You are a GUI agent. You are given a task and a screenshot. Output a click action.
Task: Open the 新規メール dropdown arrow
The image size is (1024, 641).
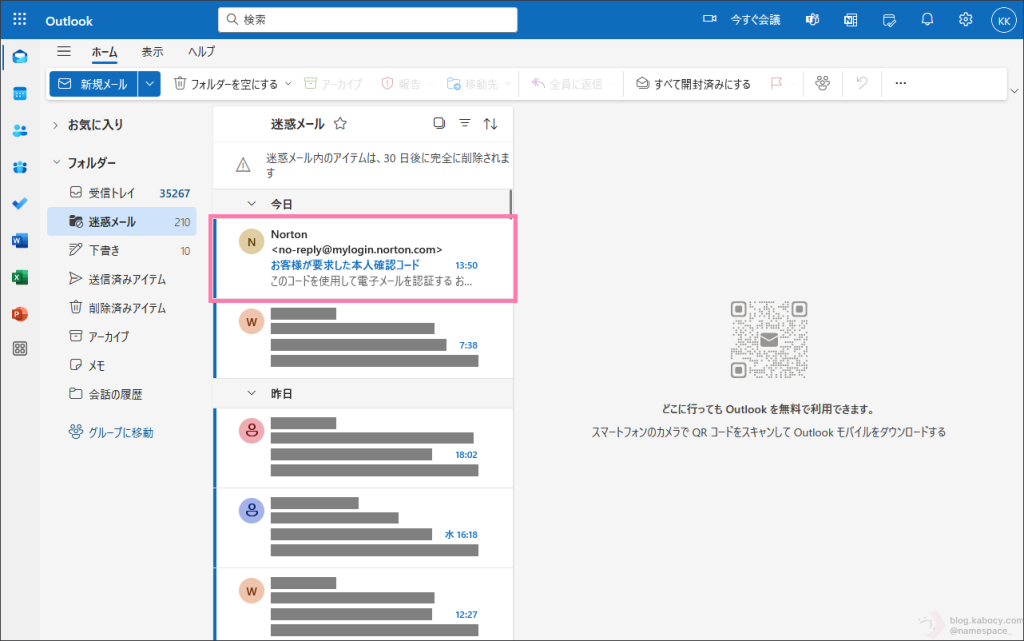point(149,84)
